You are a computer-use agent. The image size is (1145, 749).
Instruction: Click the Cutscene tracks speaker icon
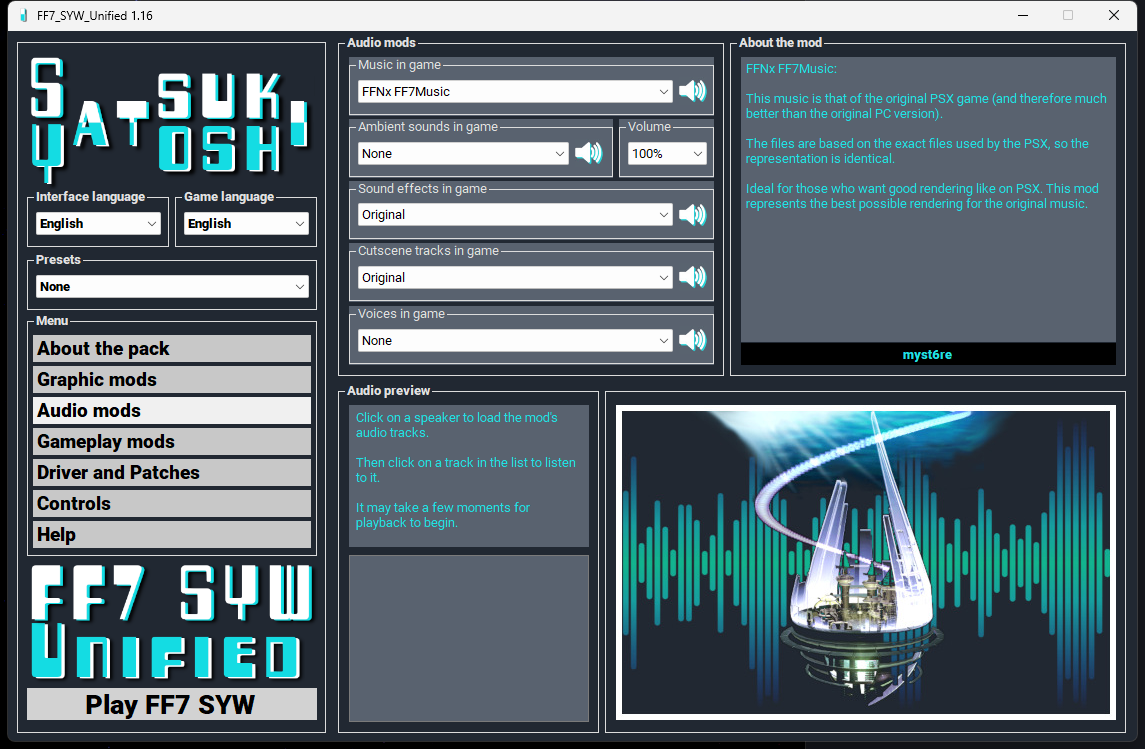pos(692,277)
